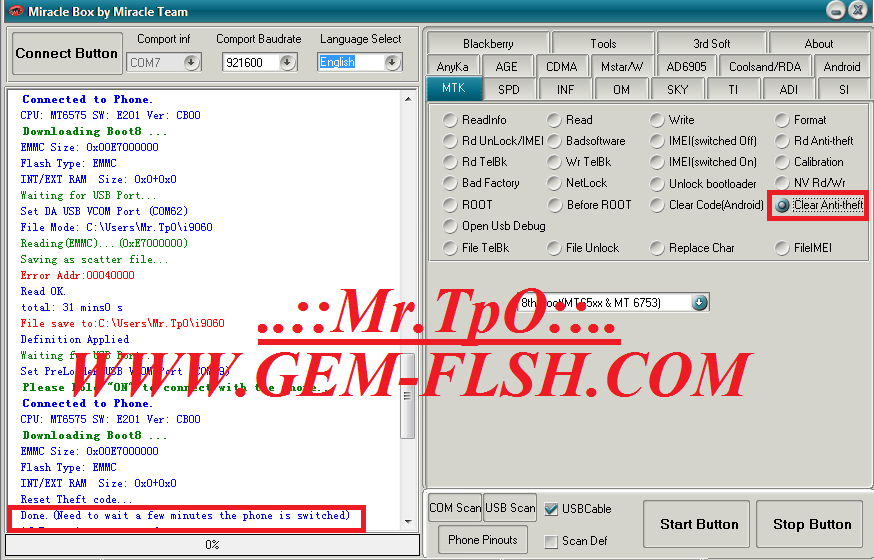Screen dimensions: 874x560
Task: Enable the Scan Def checkbox
Action: click(x=551, y=540)
